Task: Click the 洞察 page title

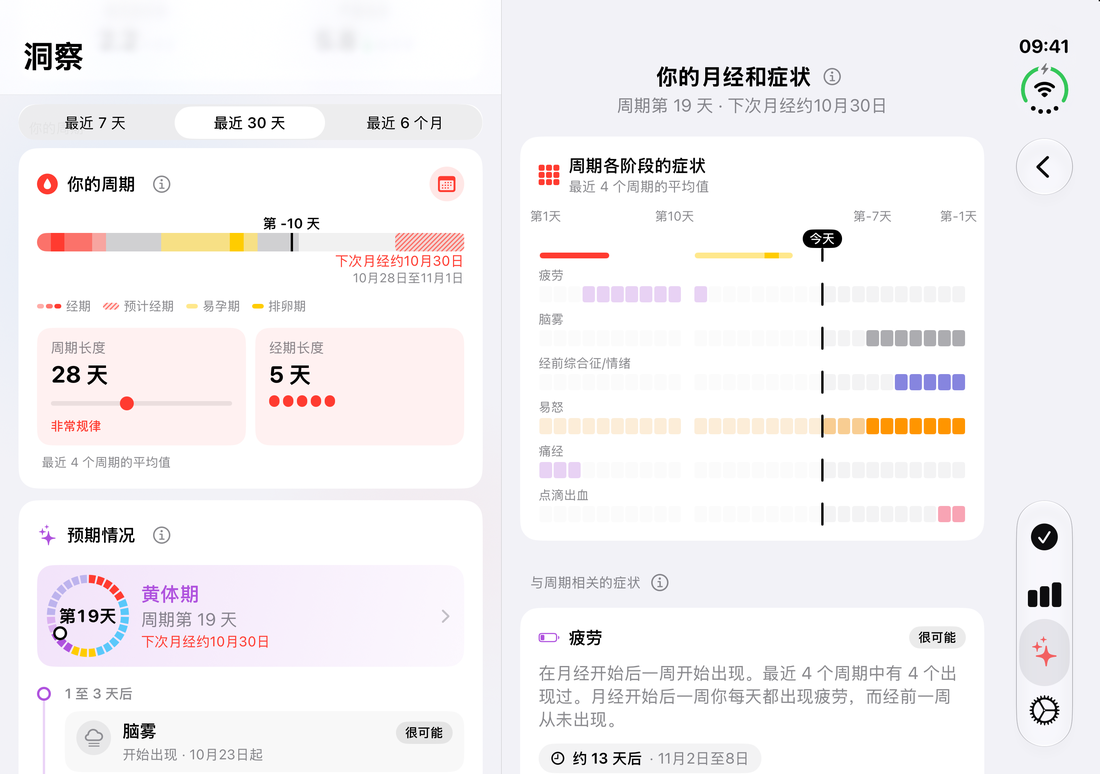Action: (x=53, y=57)
